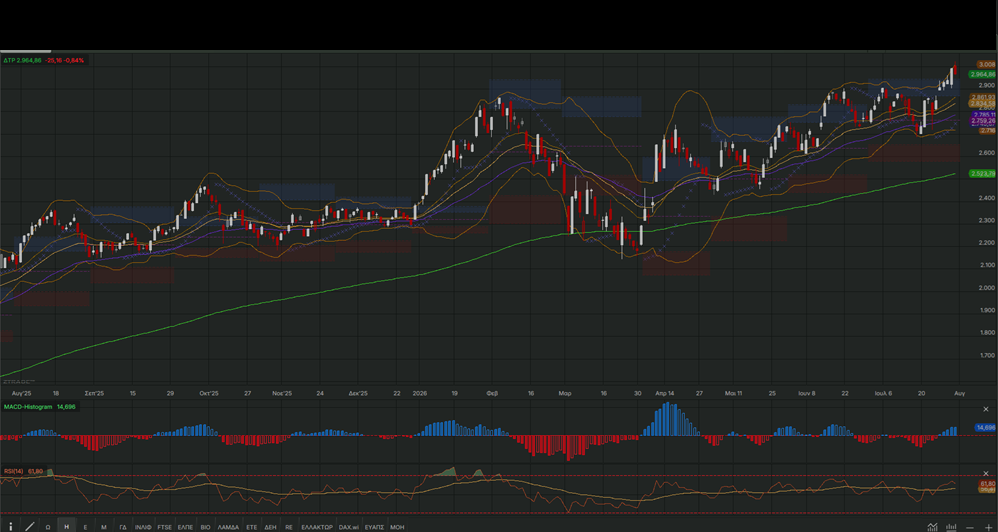Click the green 2.523,29 moving average tag
The width and height of the screenshot is (998, 532).
(x=983, y=173)
